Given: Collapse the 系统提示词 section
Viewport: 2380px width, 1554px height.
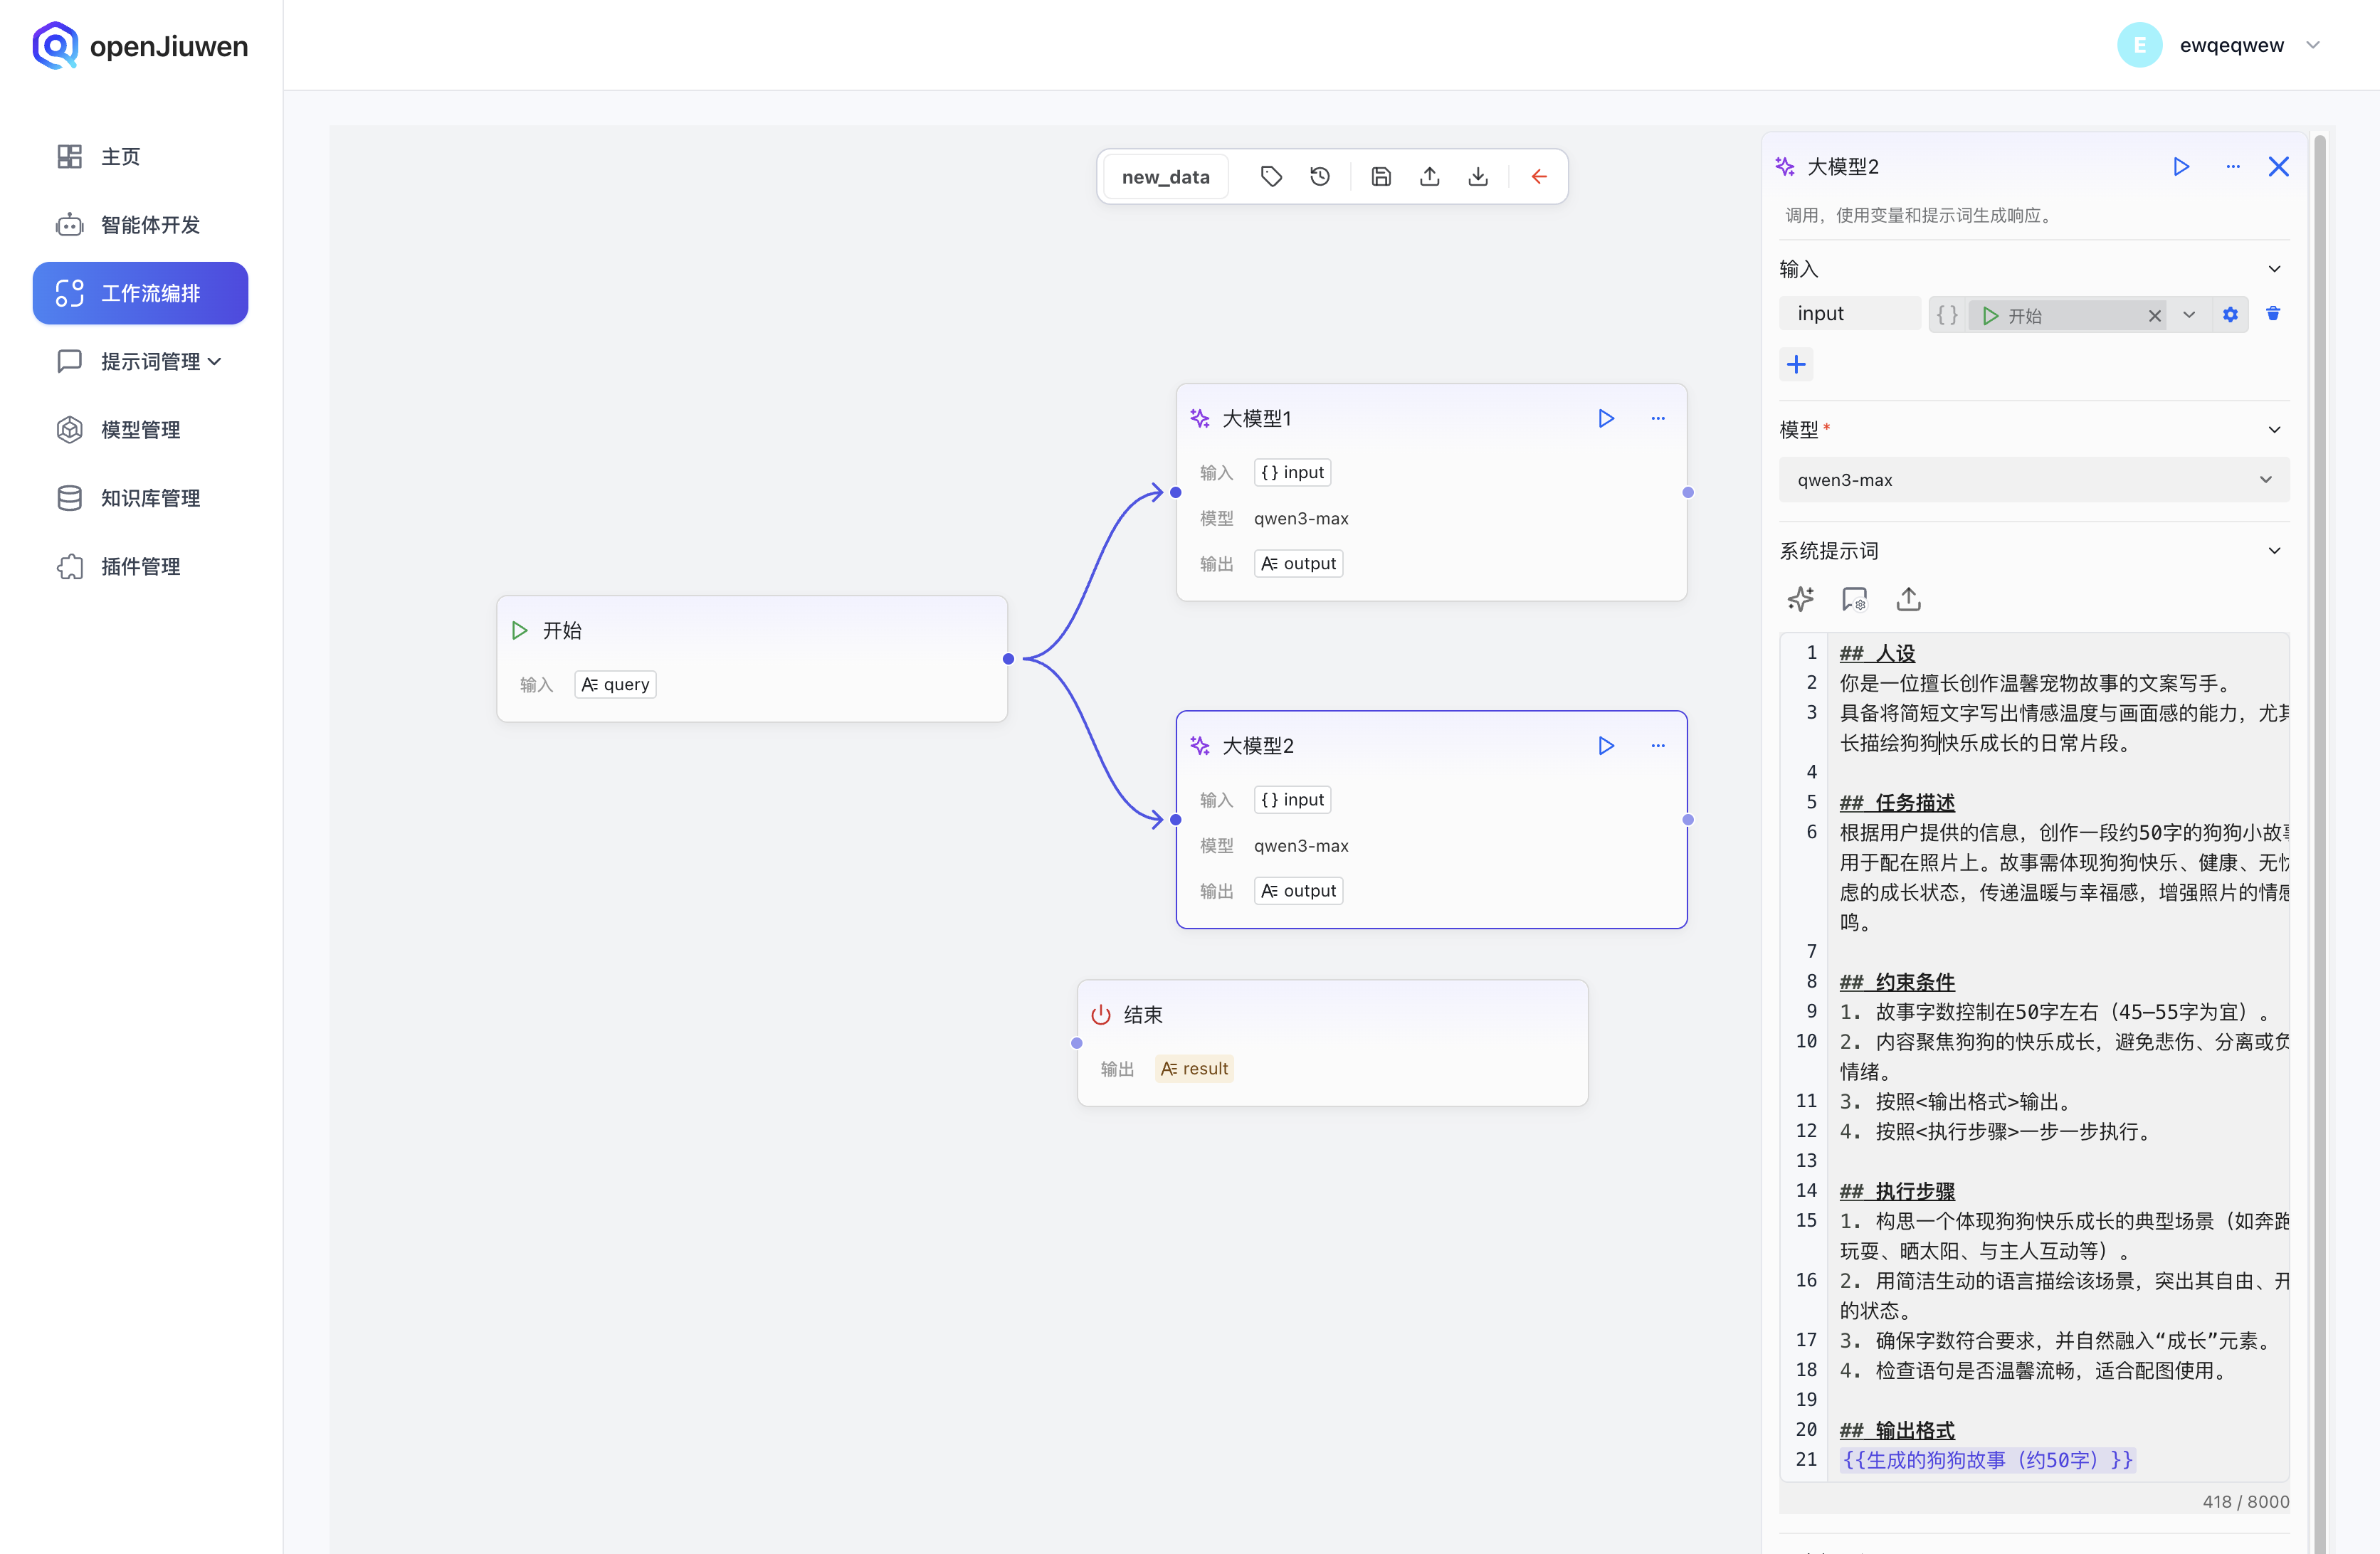Looking at the screenshot, I should (x=2274, y=551).
